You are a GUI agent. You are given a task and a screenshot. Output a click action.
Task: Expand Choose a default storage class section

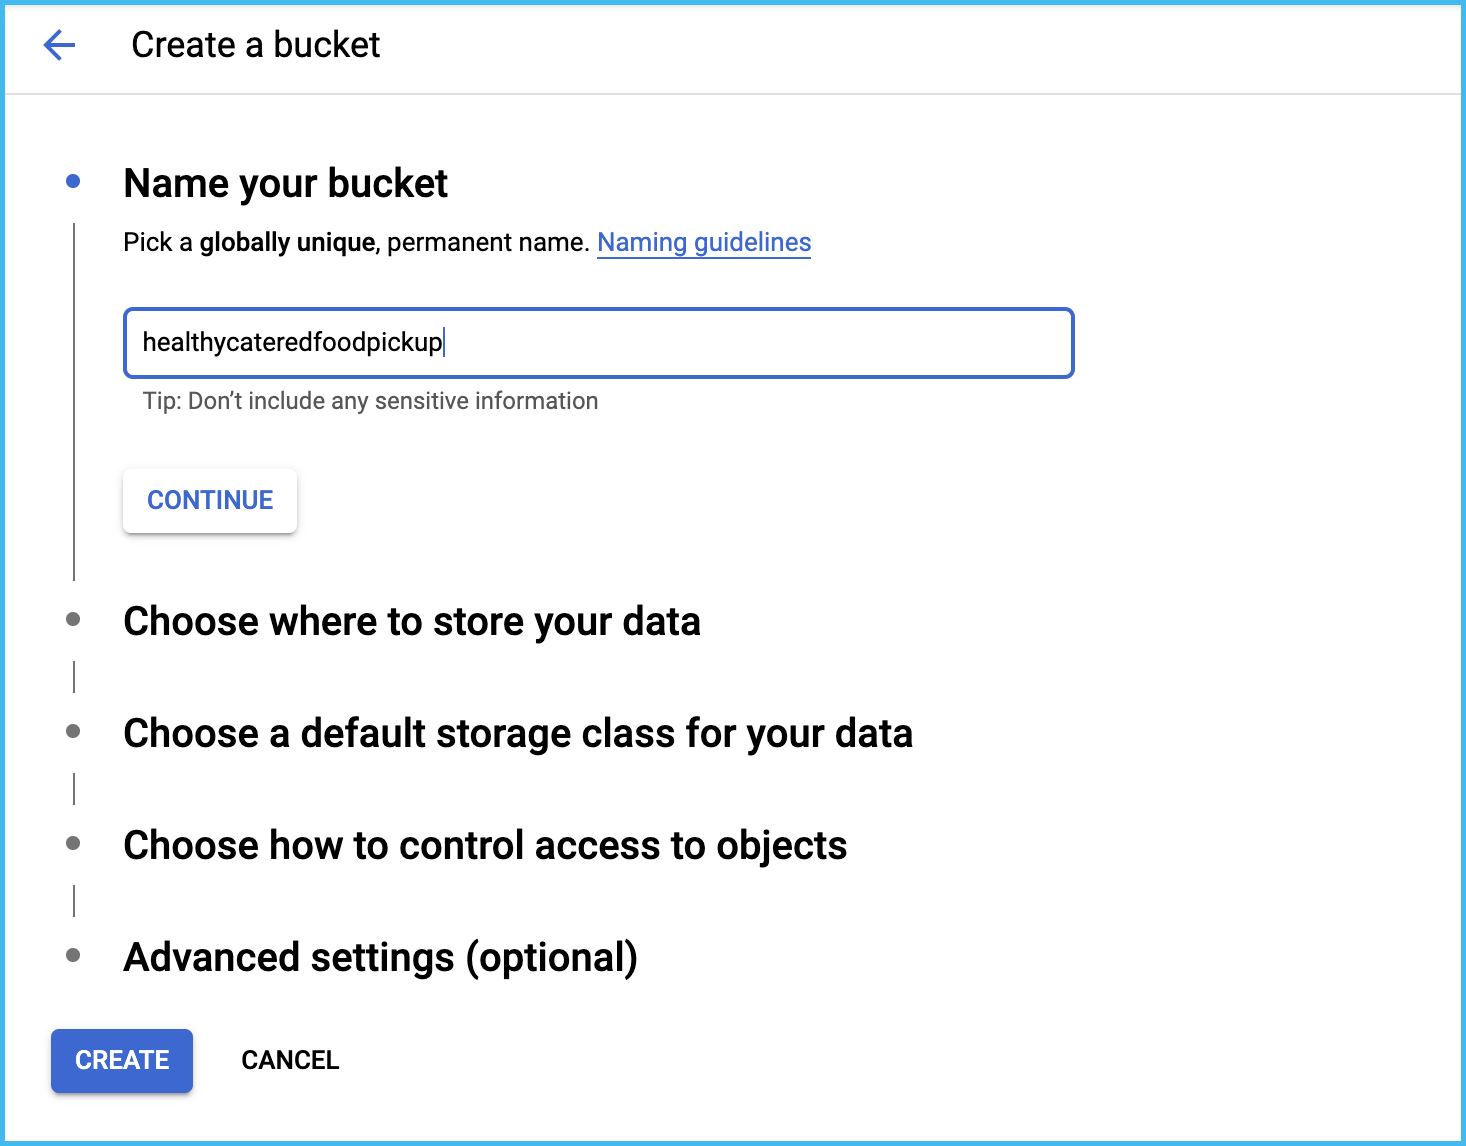pyautogui.click(x=517, y=733)
